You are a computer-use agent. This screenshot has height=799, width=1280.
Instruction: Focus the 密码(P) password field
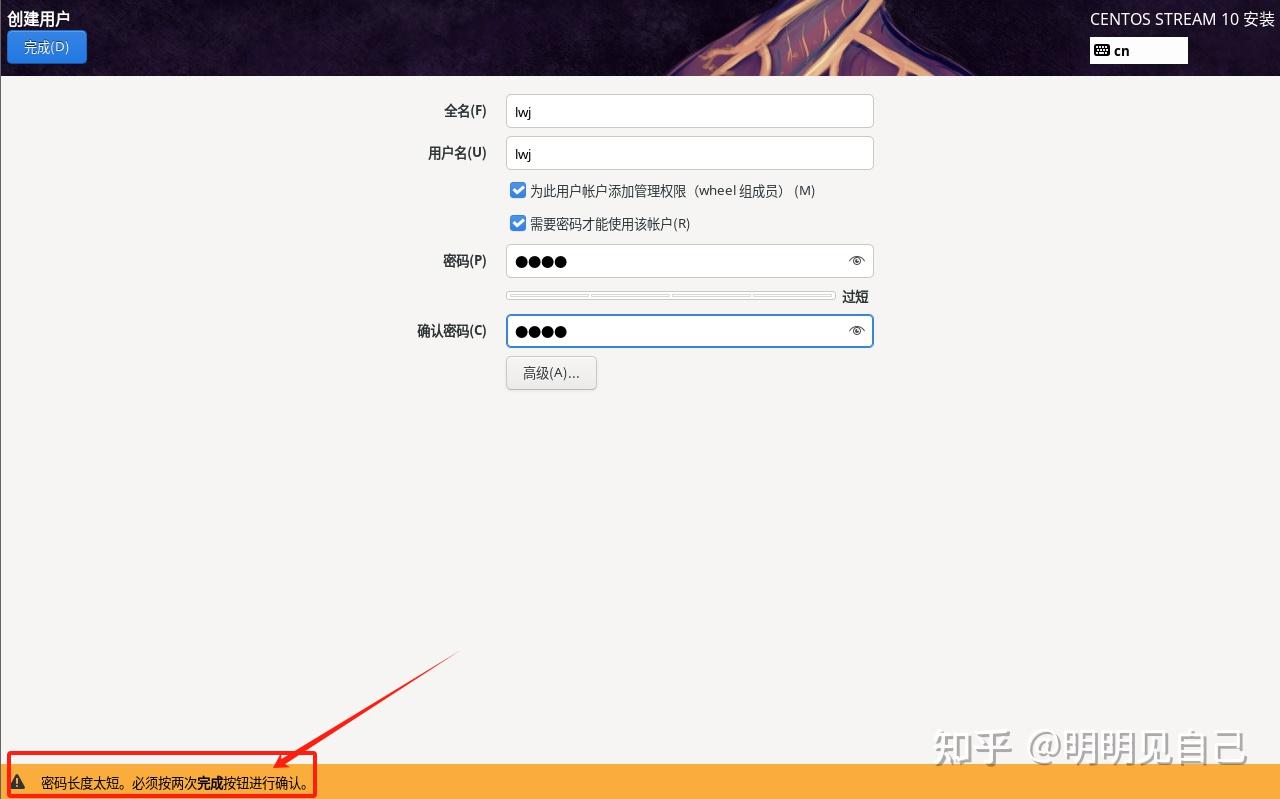click(680, 261)
